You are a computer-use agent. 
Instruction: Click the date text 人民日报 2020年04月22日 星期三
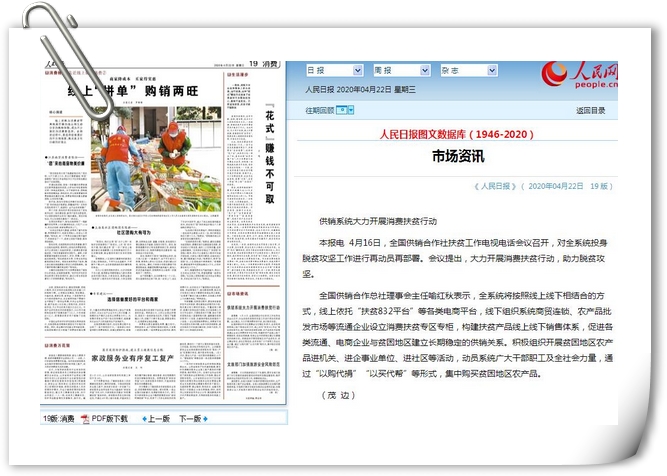click(x=360, y=90)
